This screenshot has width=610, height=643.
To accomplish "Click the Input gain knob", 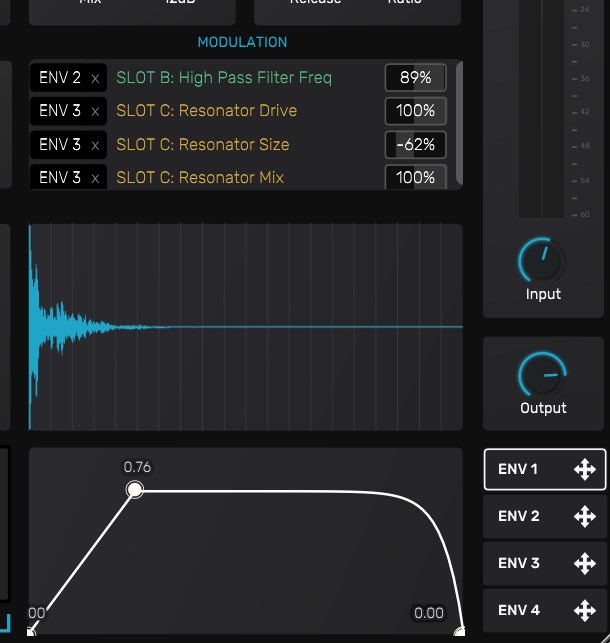I will click(x=543, y=262).
